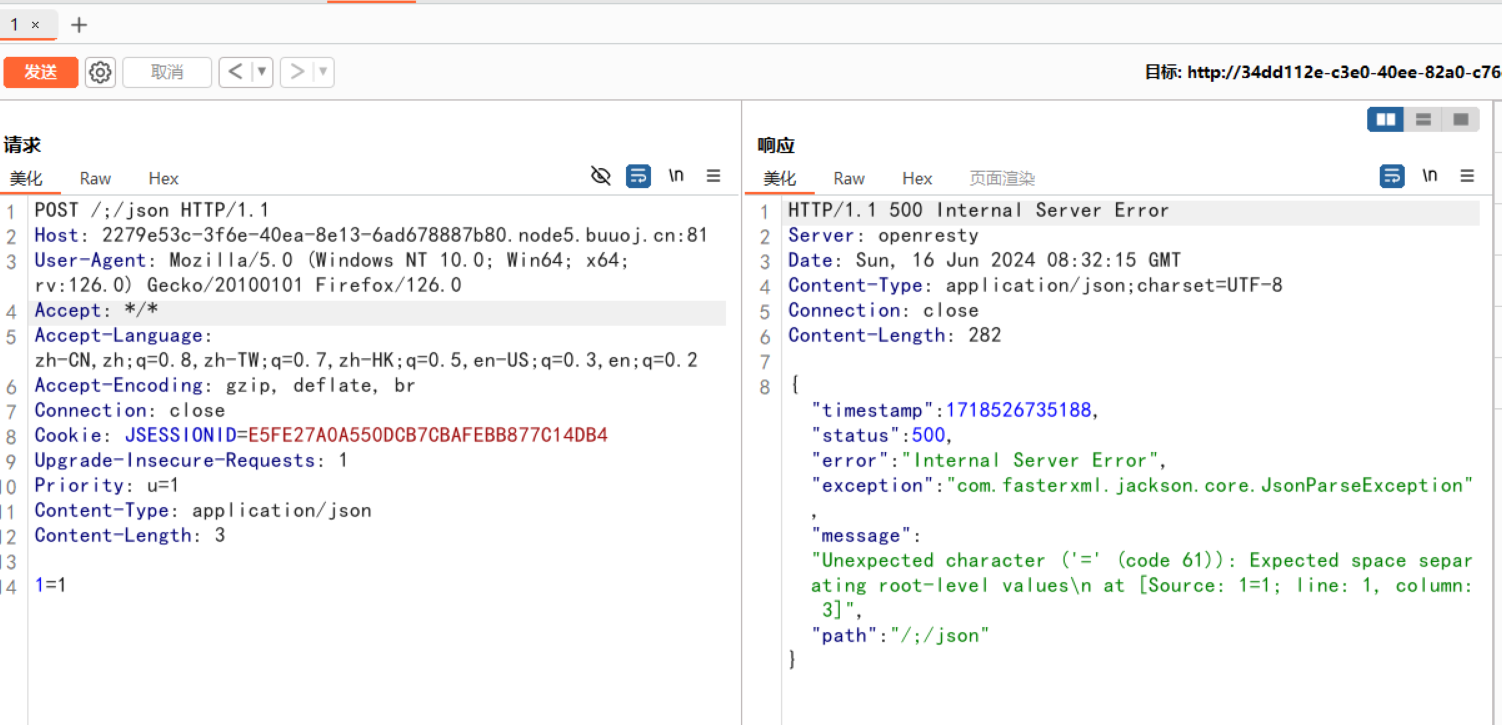Open the request editor hamburger menu icon
Image resolution: width=1502 pixels, height=725 pixels.
click(713, 175)
